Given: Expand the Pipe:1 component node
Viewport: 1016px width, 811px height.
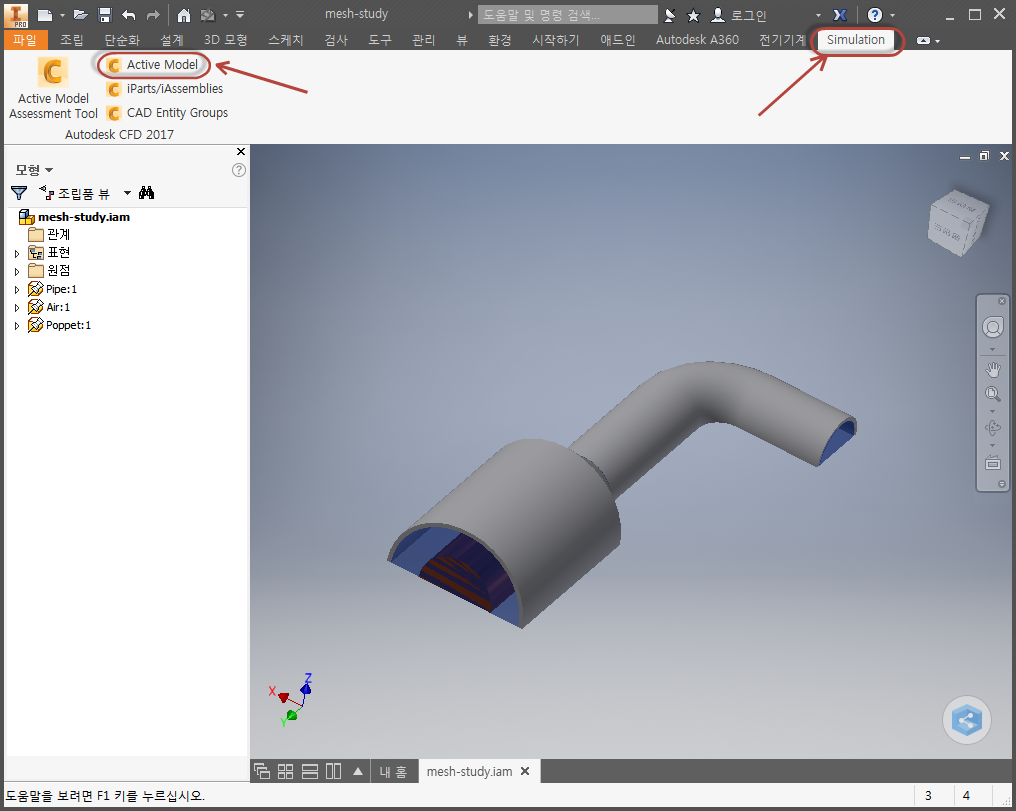Looking at the screenshot, I should coord(17,290).
